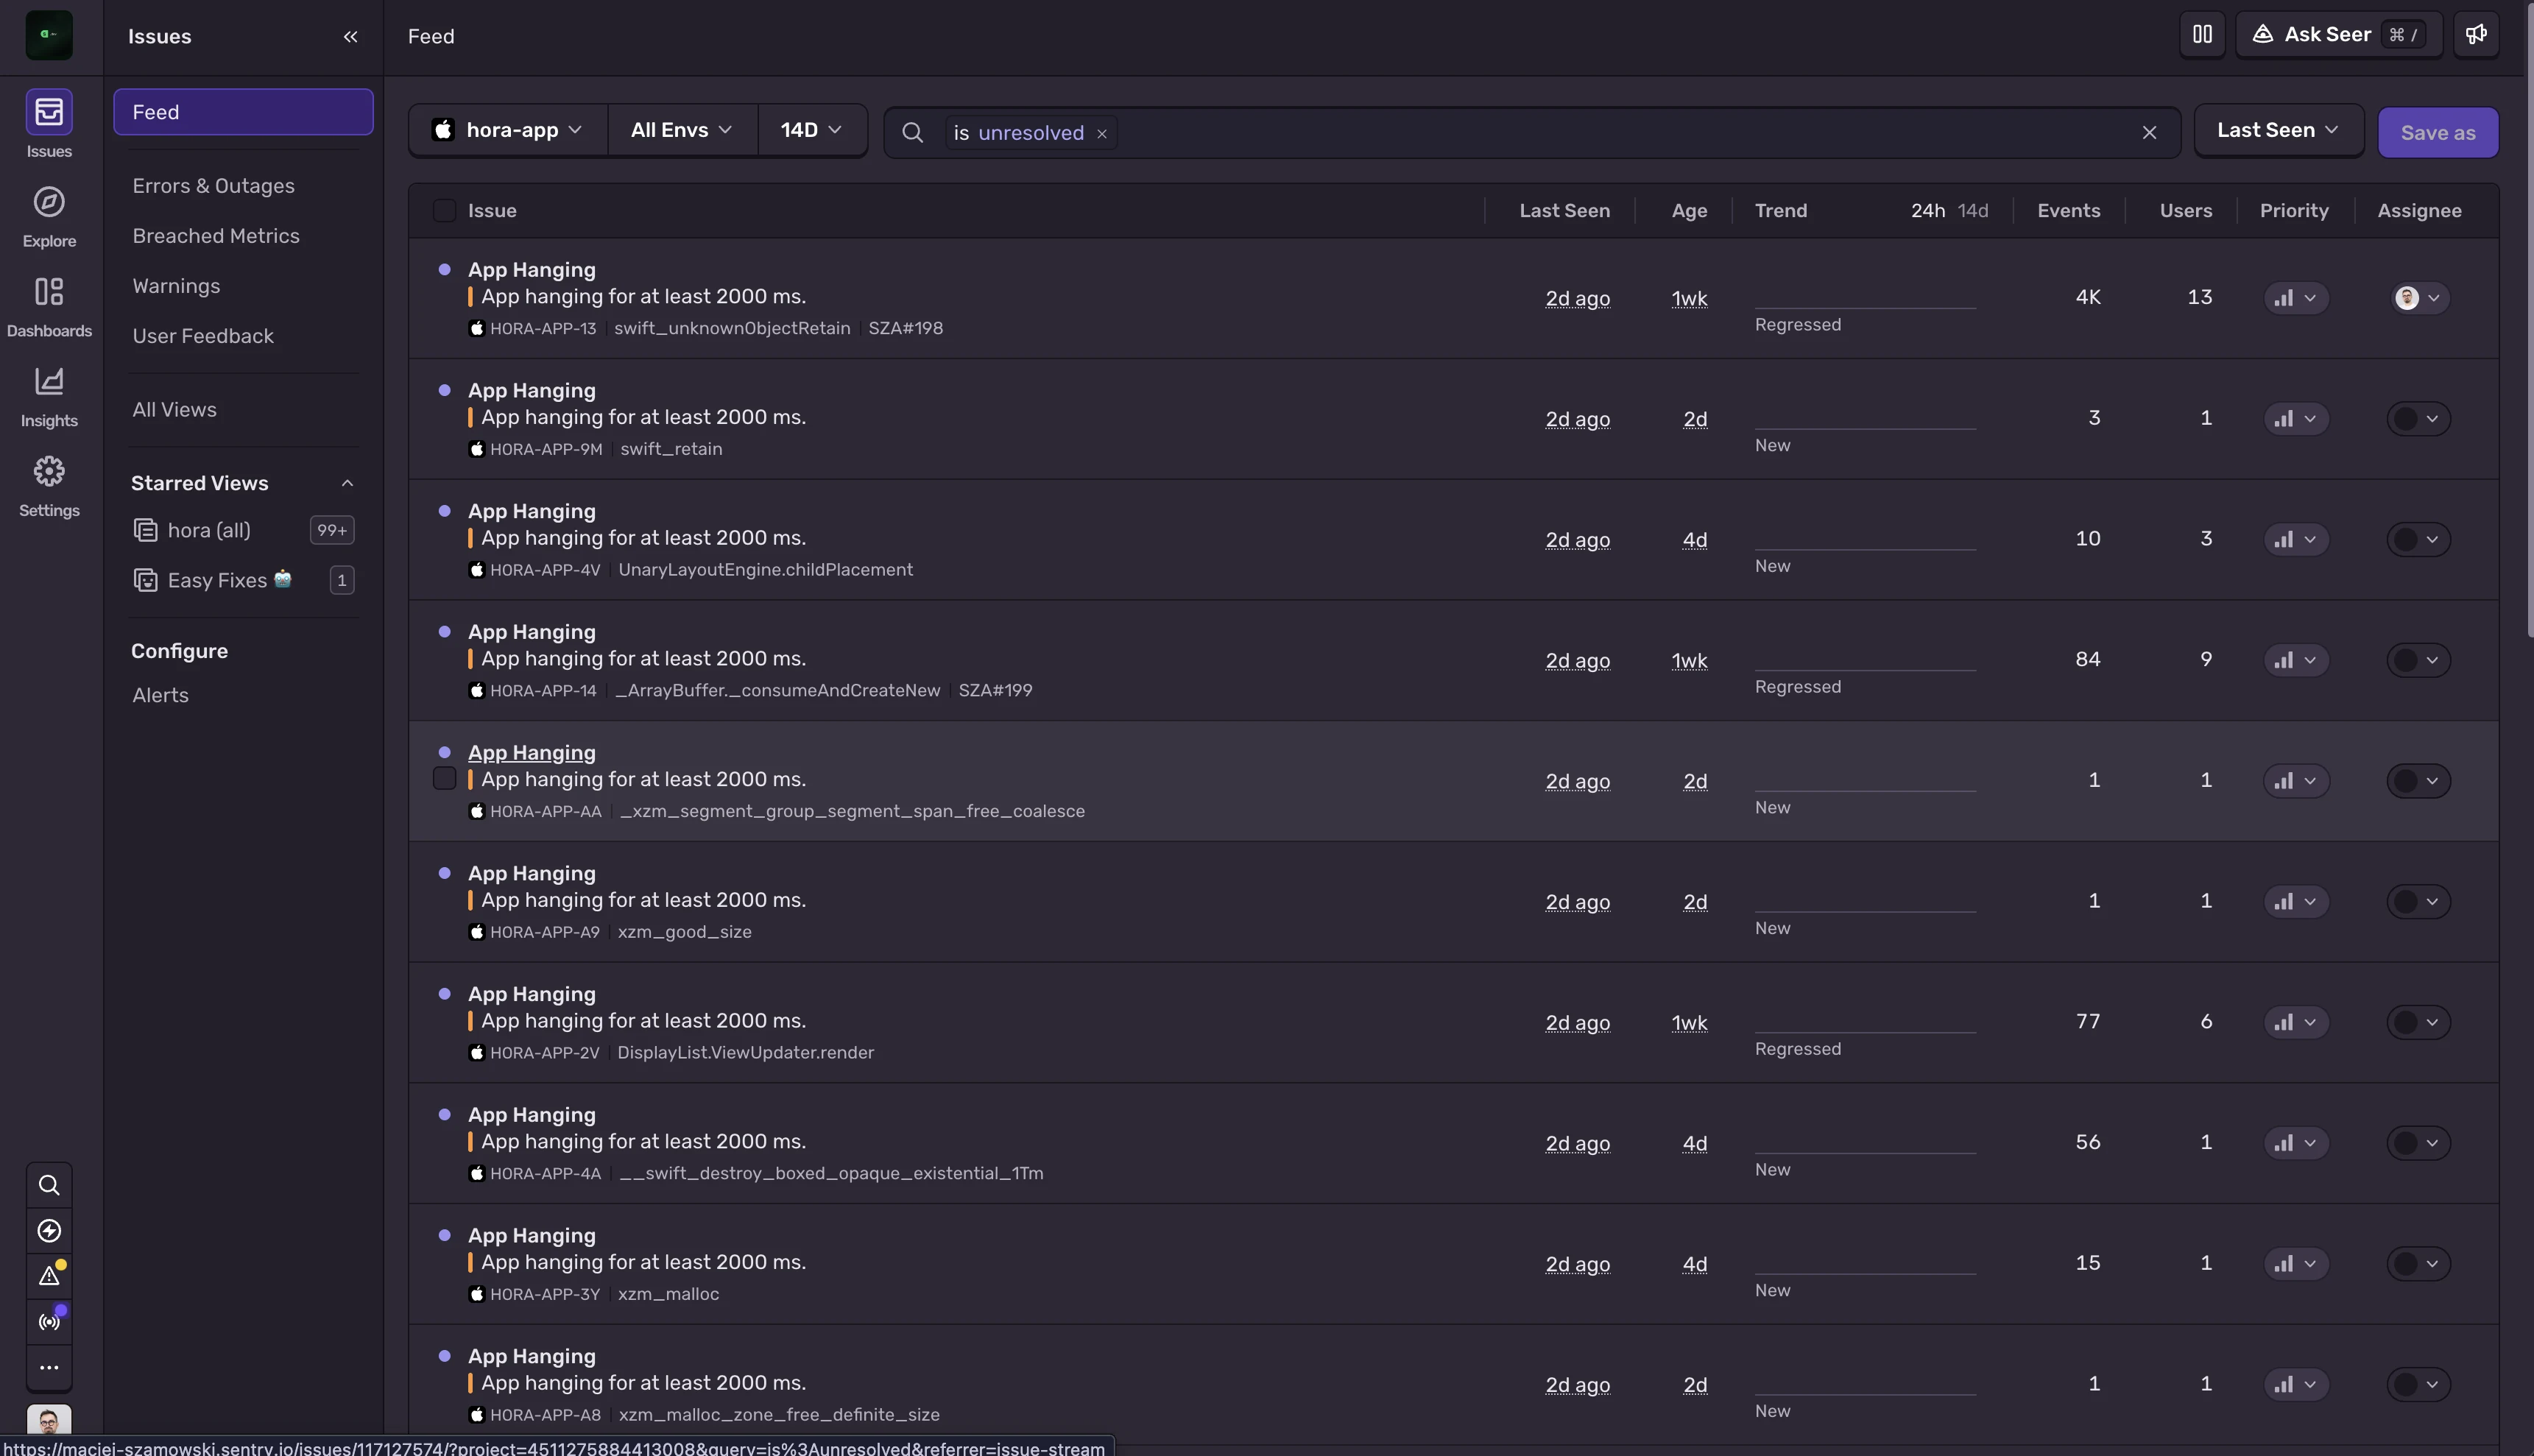Click '2d ago' last seen for HORA-APP-3Y
Image resolution: width=2534 pixels, height=1456 pixels.
coord(1577,1264)
